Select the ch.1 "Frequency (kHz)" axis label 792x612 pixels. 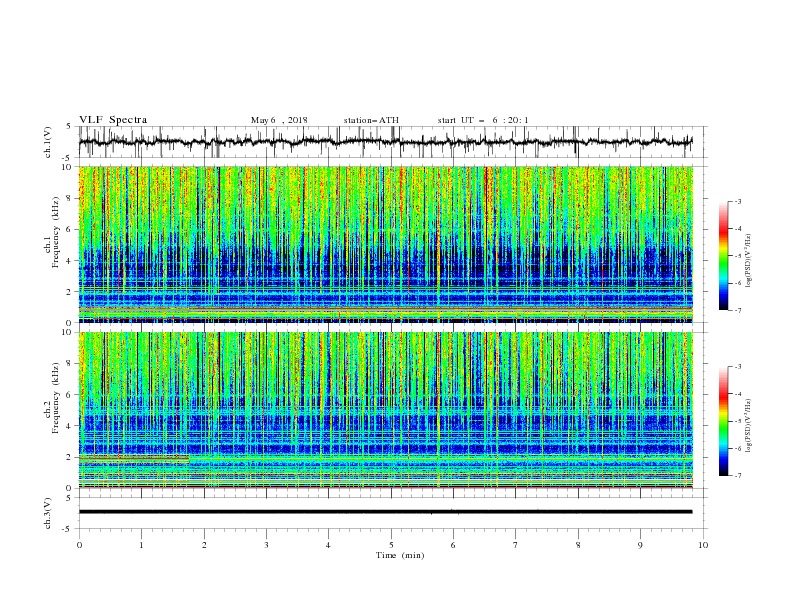pyautogui.click(x=56, y=230)
